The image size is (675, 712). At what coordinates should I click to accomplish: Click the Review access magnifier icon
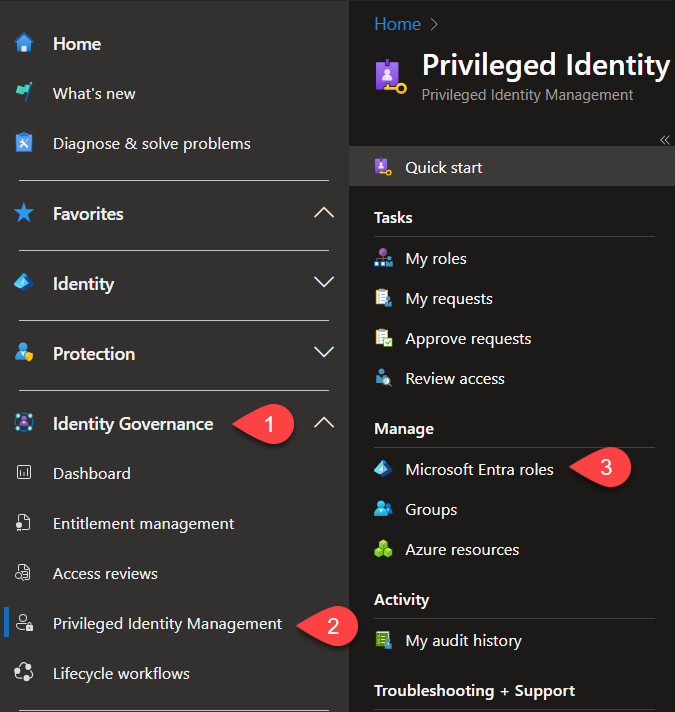click(x=384, y=378)
